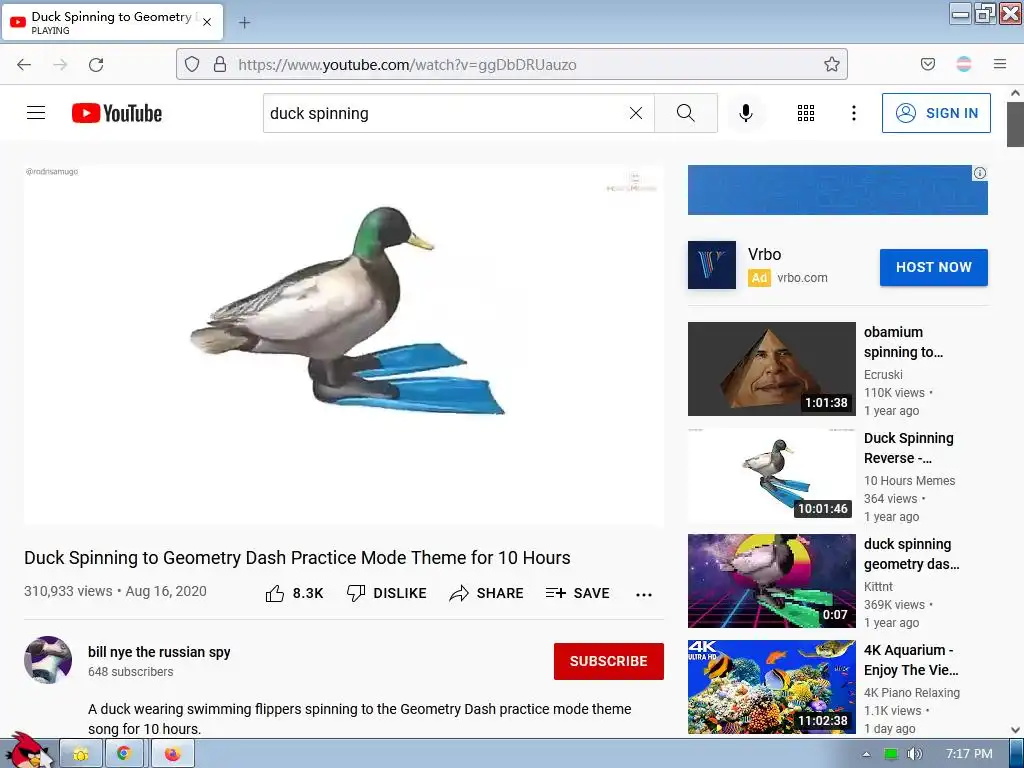Like the video with thumbs up

tap(294, 593)
